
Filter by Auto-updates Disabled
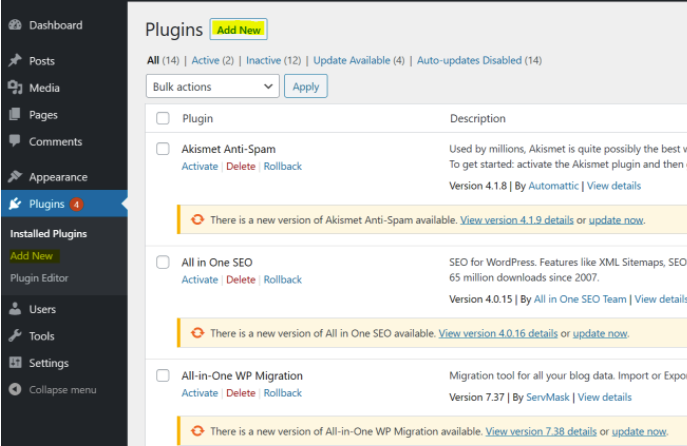pos(469,60)
